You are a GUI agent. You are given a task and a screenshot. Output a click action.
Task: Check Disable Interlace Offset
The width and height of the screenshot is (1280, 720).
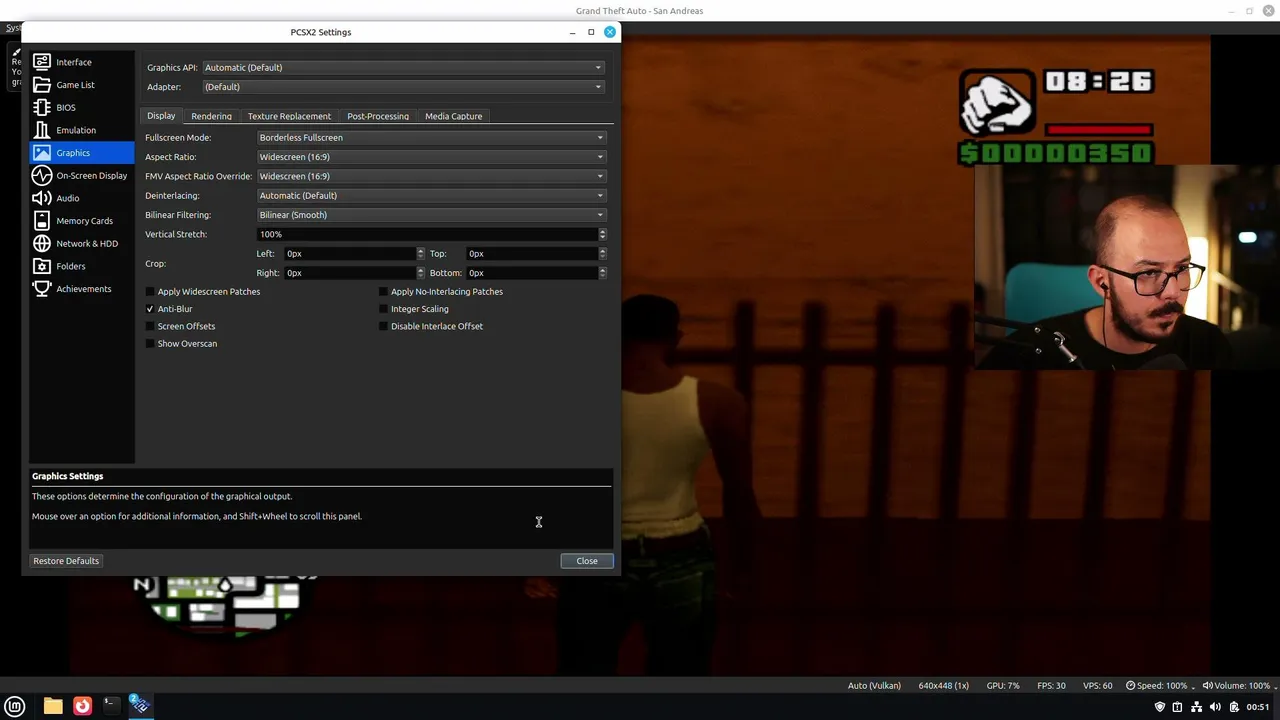point(430,326)
